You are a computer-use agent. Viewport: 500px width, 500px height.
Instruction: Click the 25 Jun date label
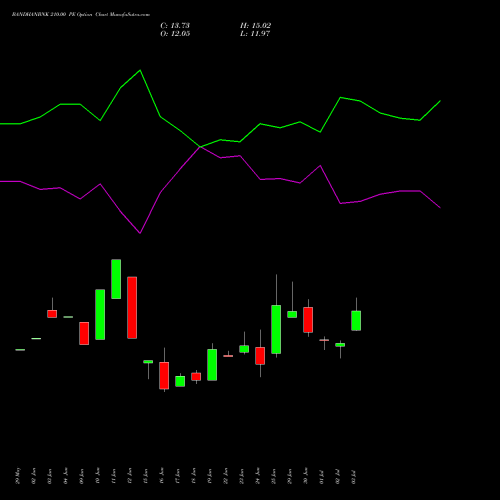(x=274, y=476)
